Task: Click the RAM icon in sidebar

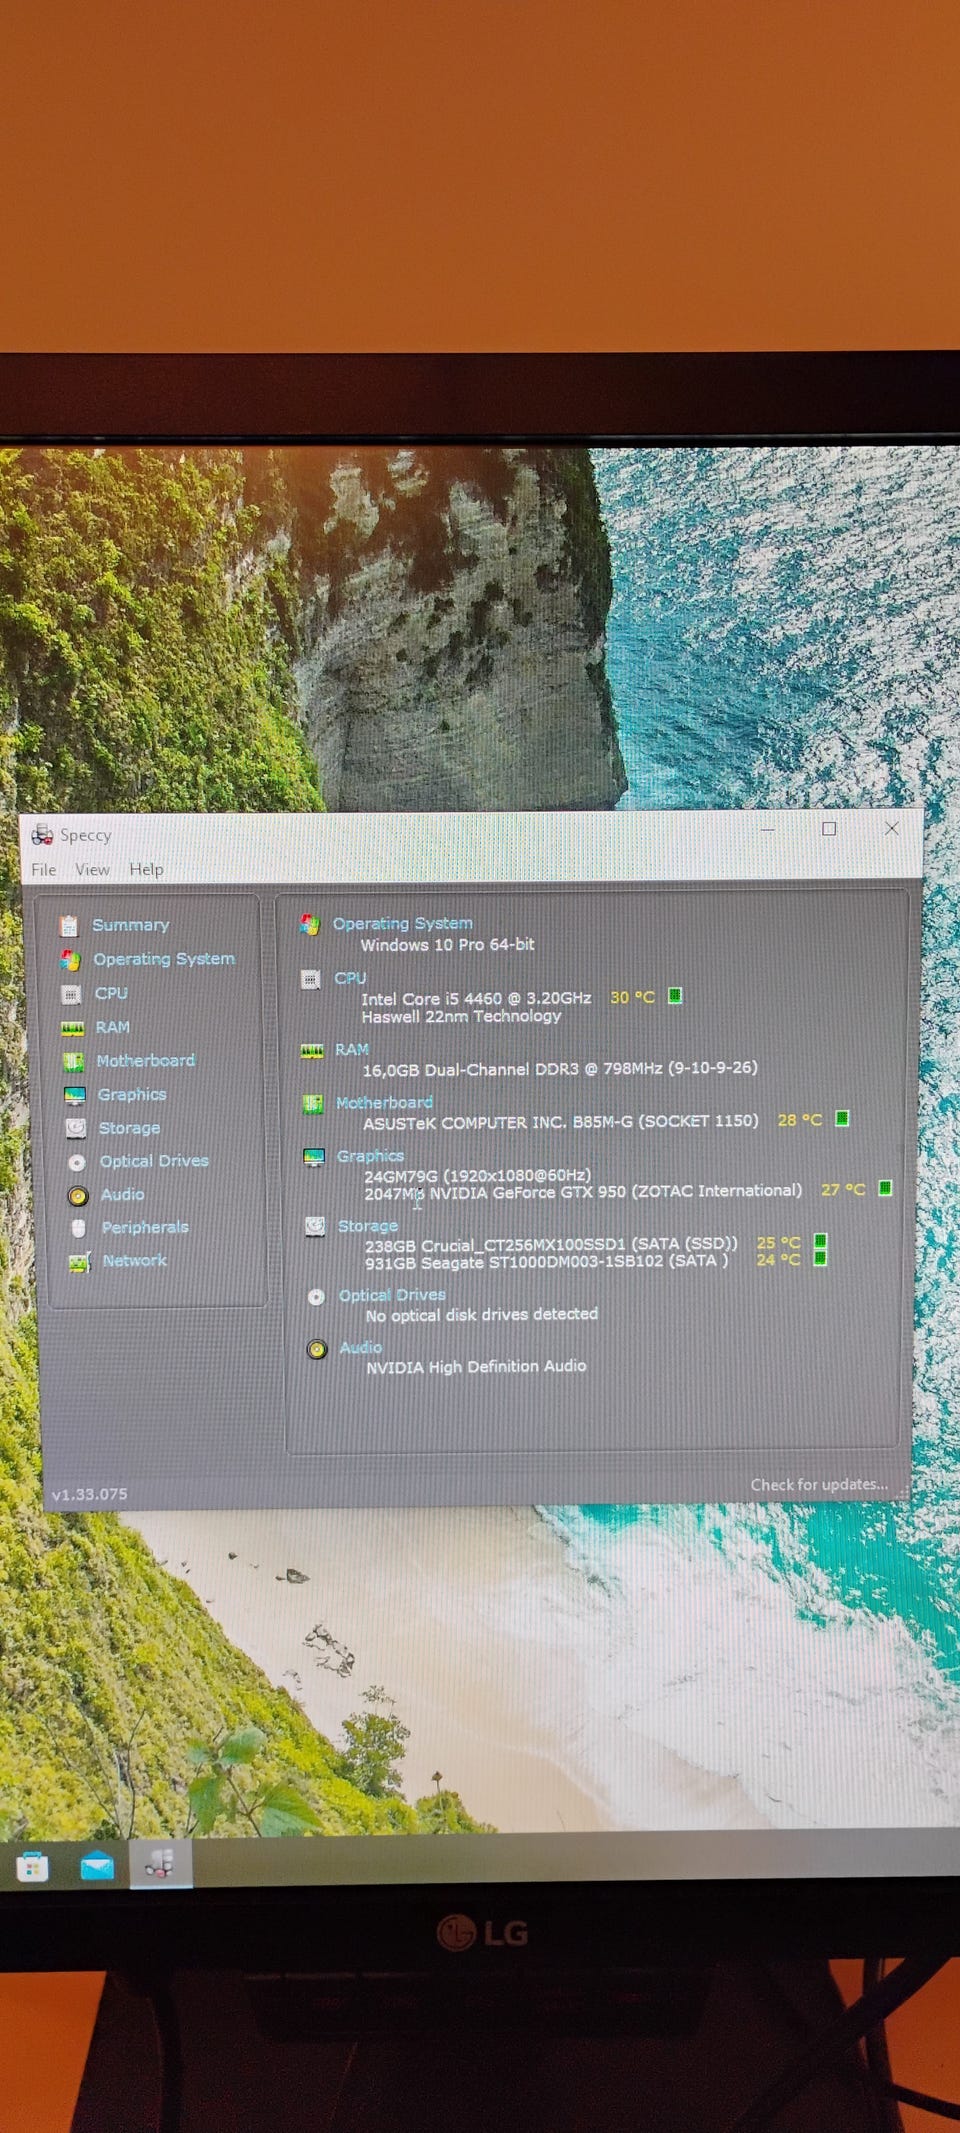Action: pyautogui.click(x=72, y=1028)
